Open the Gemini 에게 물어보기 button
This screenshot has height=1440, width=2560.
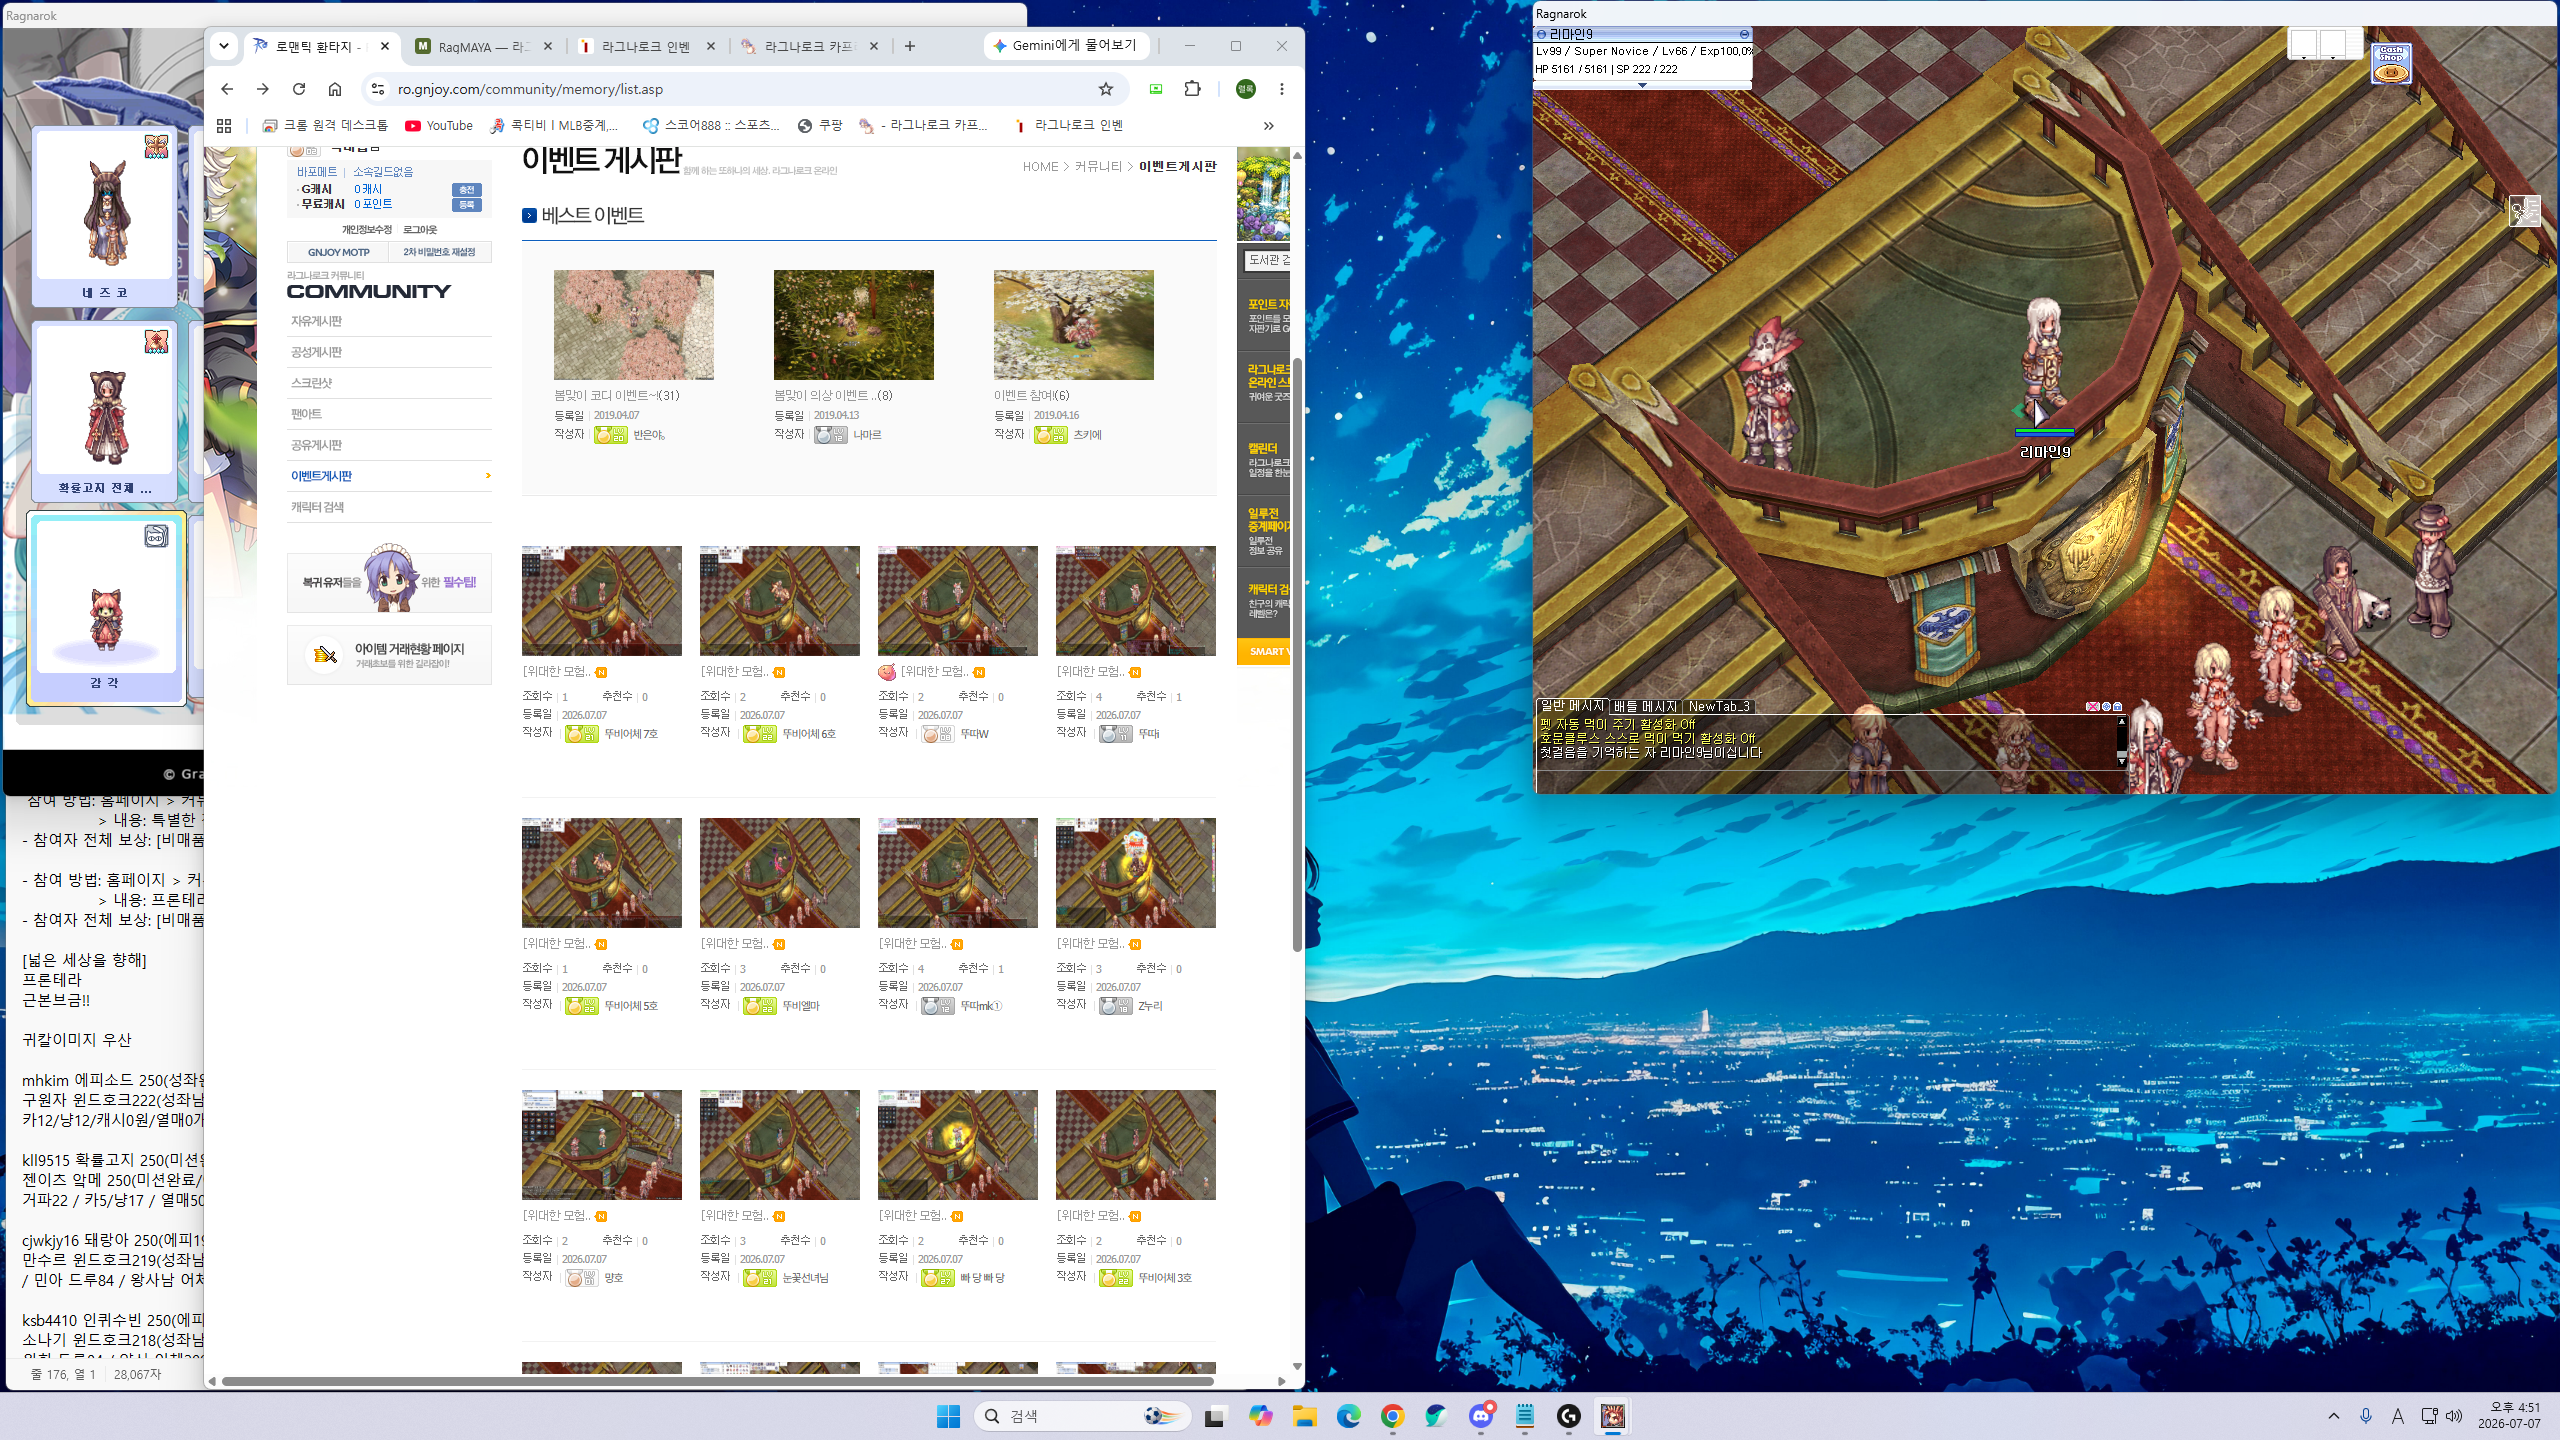tap(1066, 46)
